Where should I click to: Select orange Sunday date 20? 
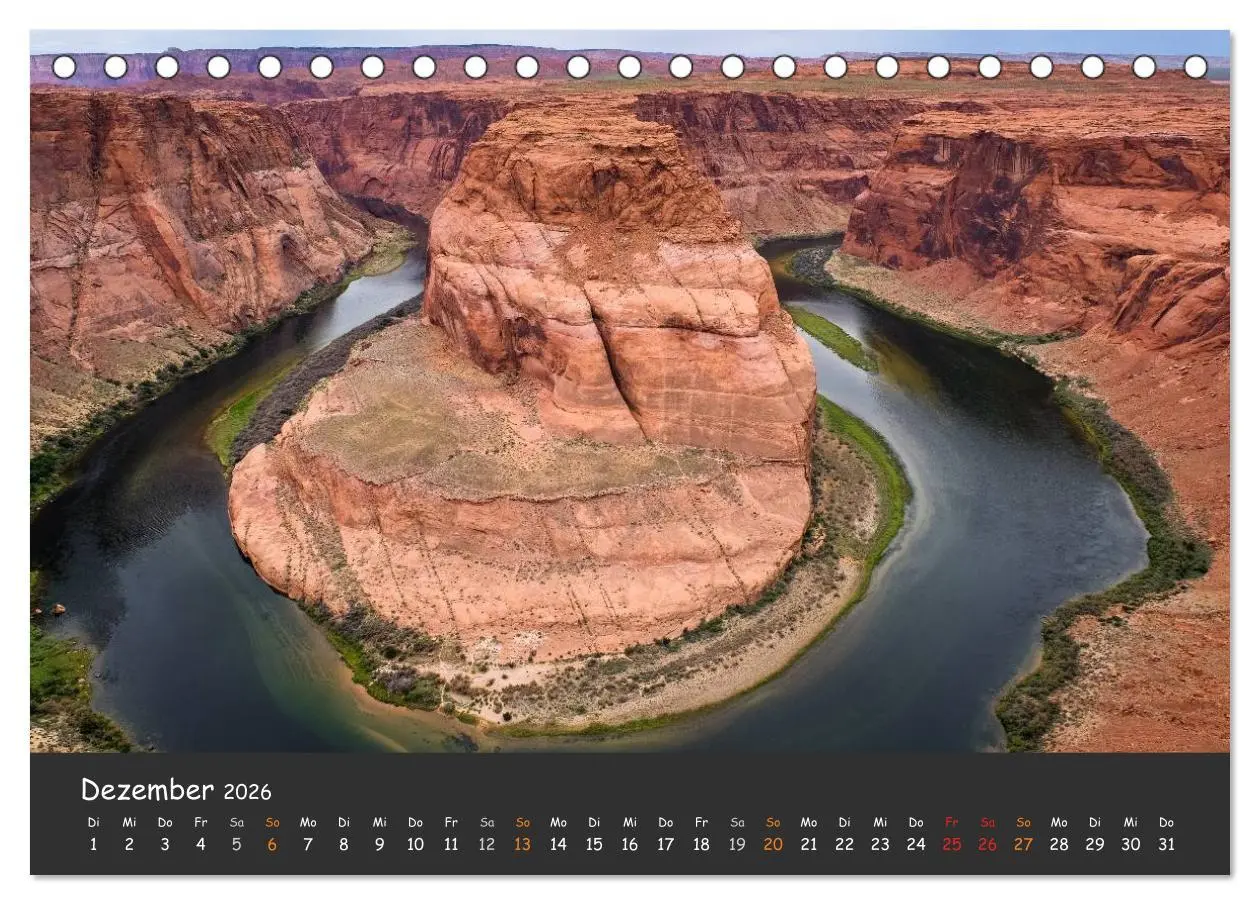coord(773,844)
